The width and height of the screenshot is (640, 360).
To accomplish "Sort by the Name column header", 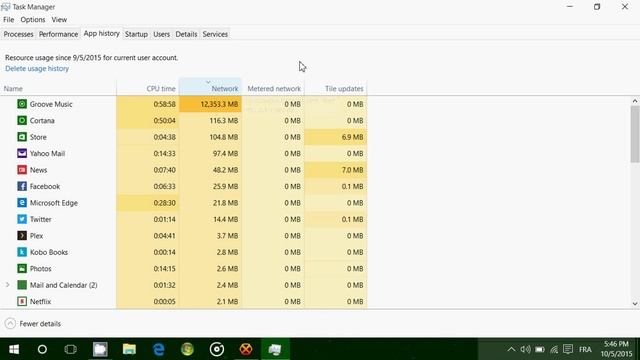I will [58, 88].
